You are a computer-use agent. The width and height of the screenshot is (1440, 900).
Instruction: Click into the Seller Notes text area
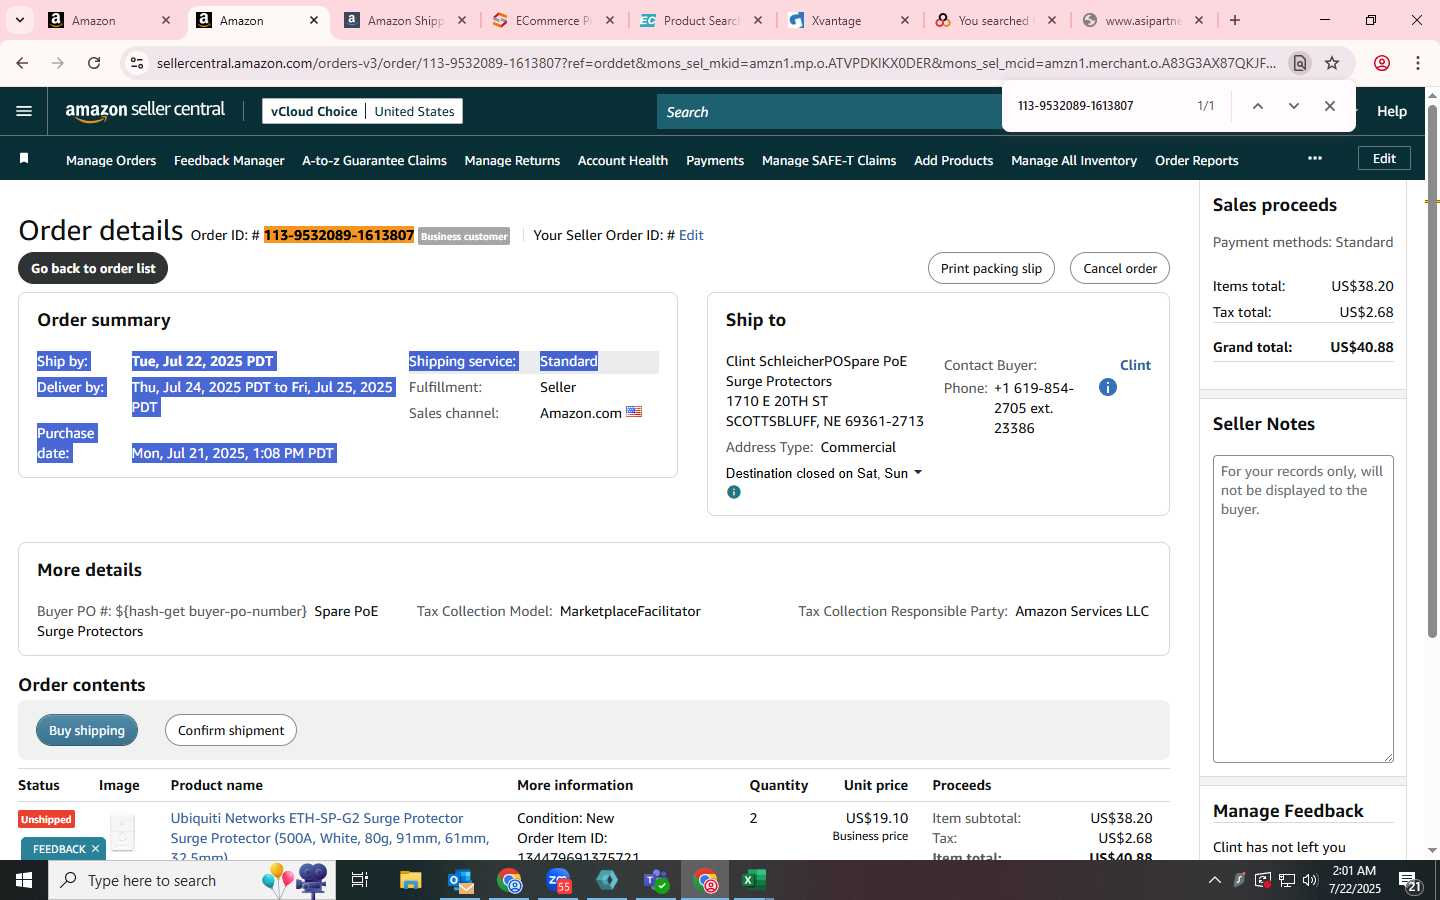(x=1303, y=609)
